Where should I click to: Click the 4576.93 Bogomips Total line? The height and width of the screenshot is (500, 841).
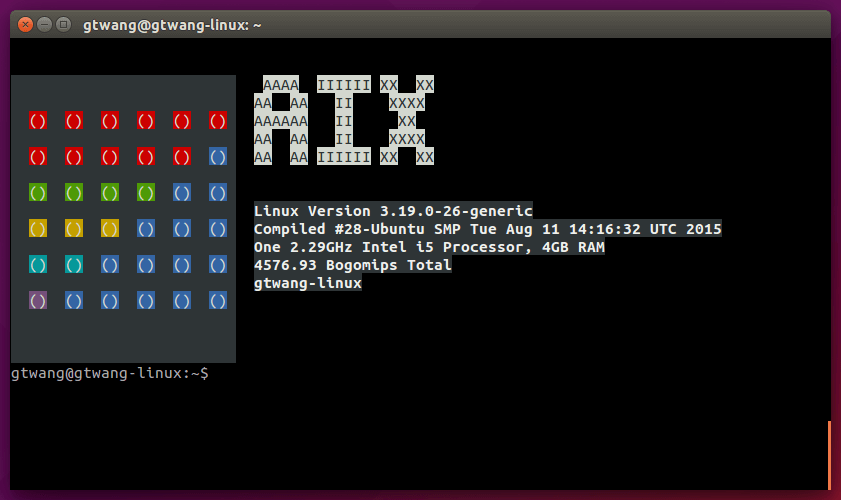(x=352, y=265)
